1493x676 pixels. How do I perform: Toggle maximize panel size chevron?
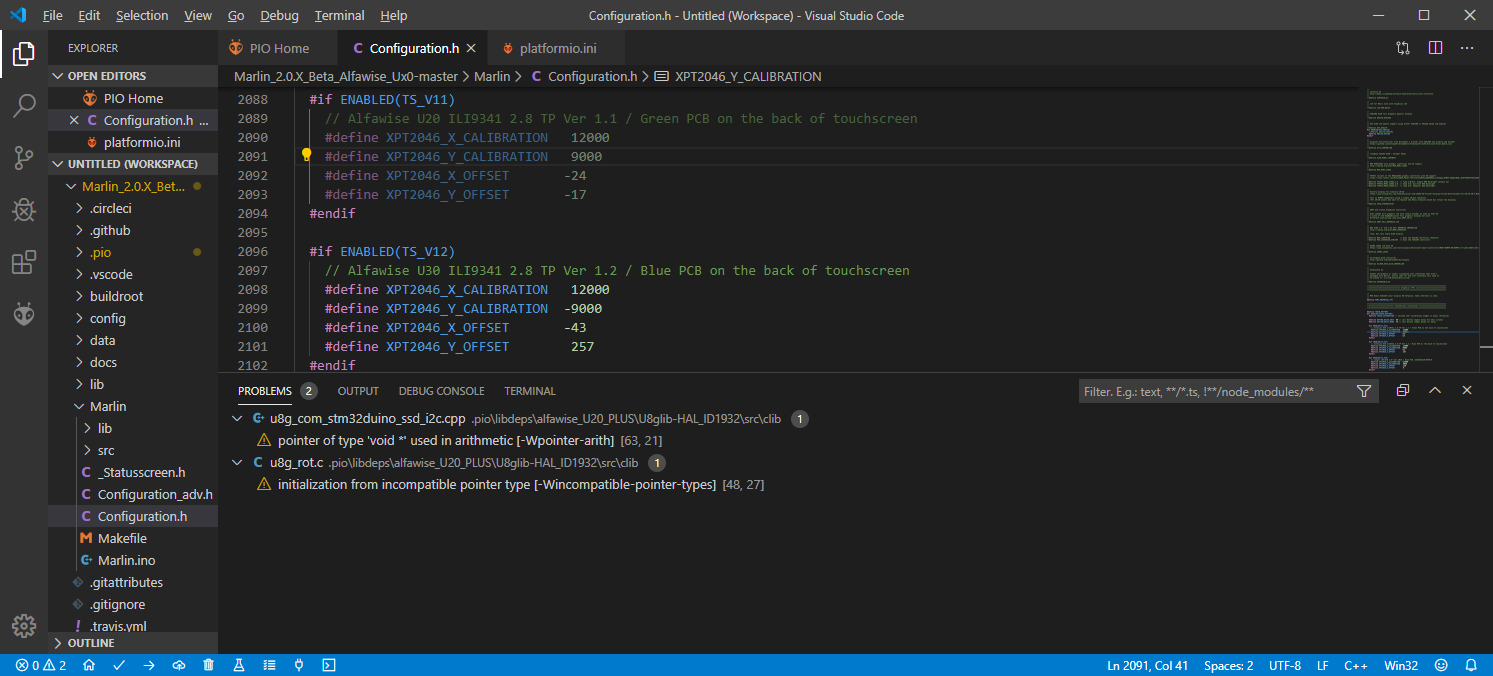tap(1435, 391)
